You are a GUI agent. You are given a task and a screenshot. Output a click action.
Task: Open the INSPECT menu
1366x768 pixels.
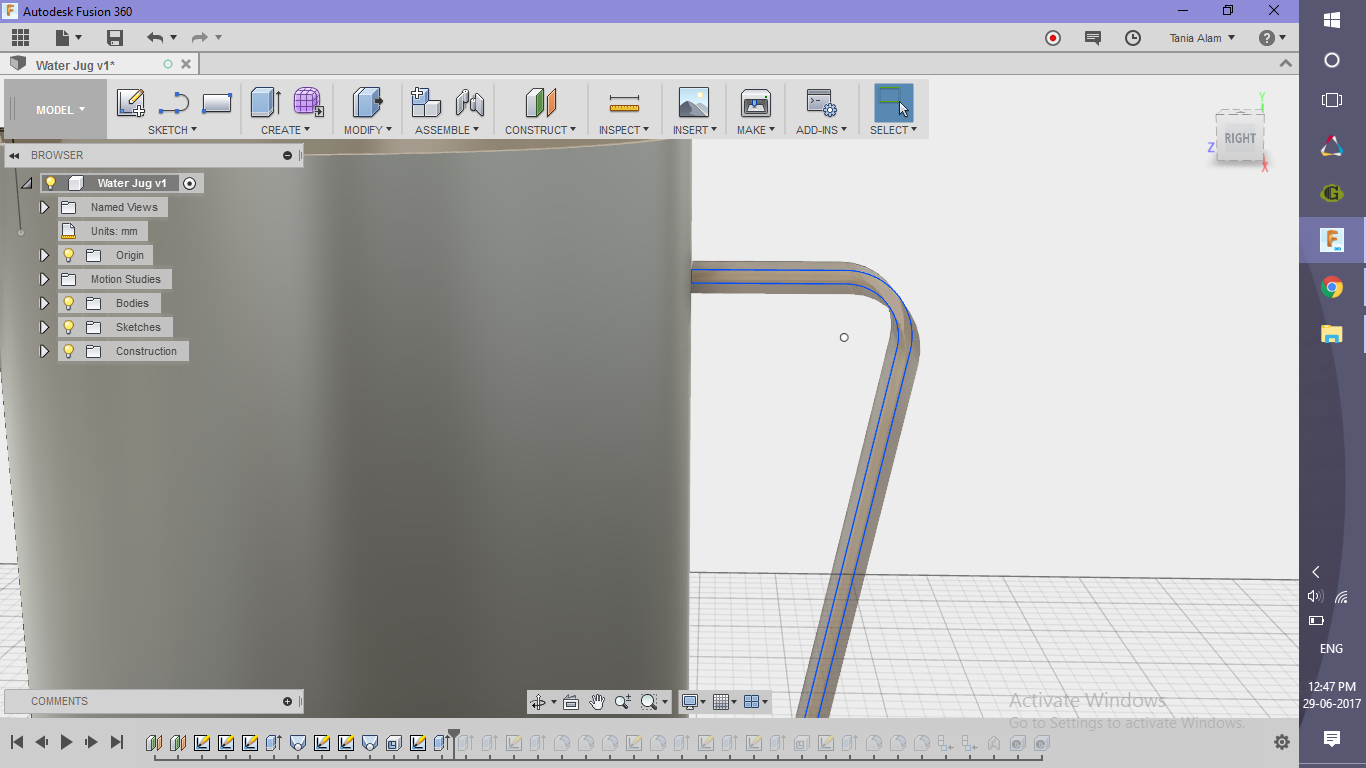coord(624,130)
